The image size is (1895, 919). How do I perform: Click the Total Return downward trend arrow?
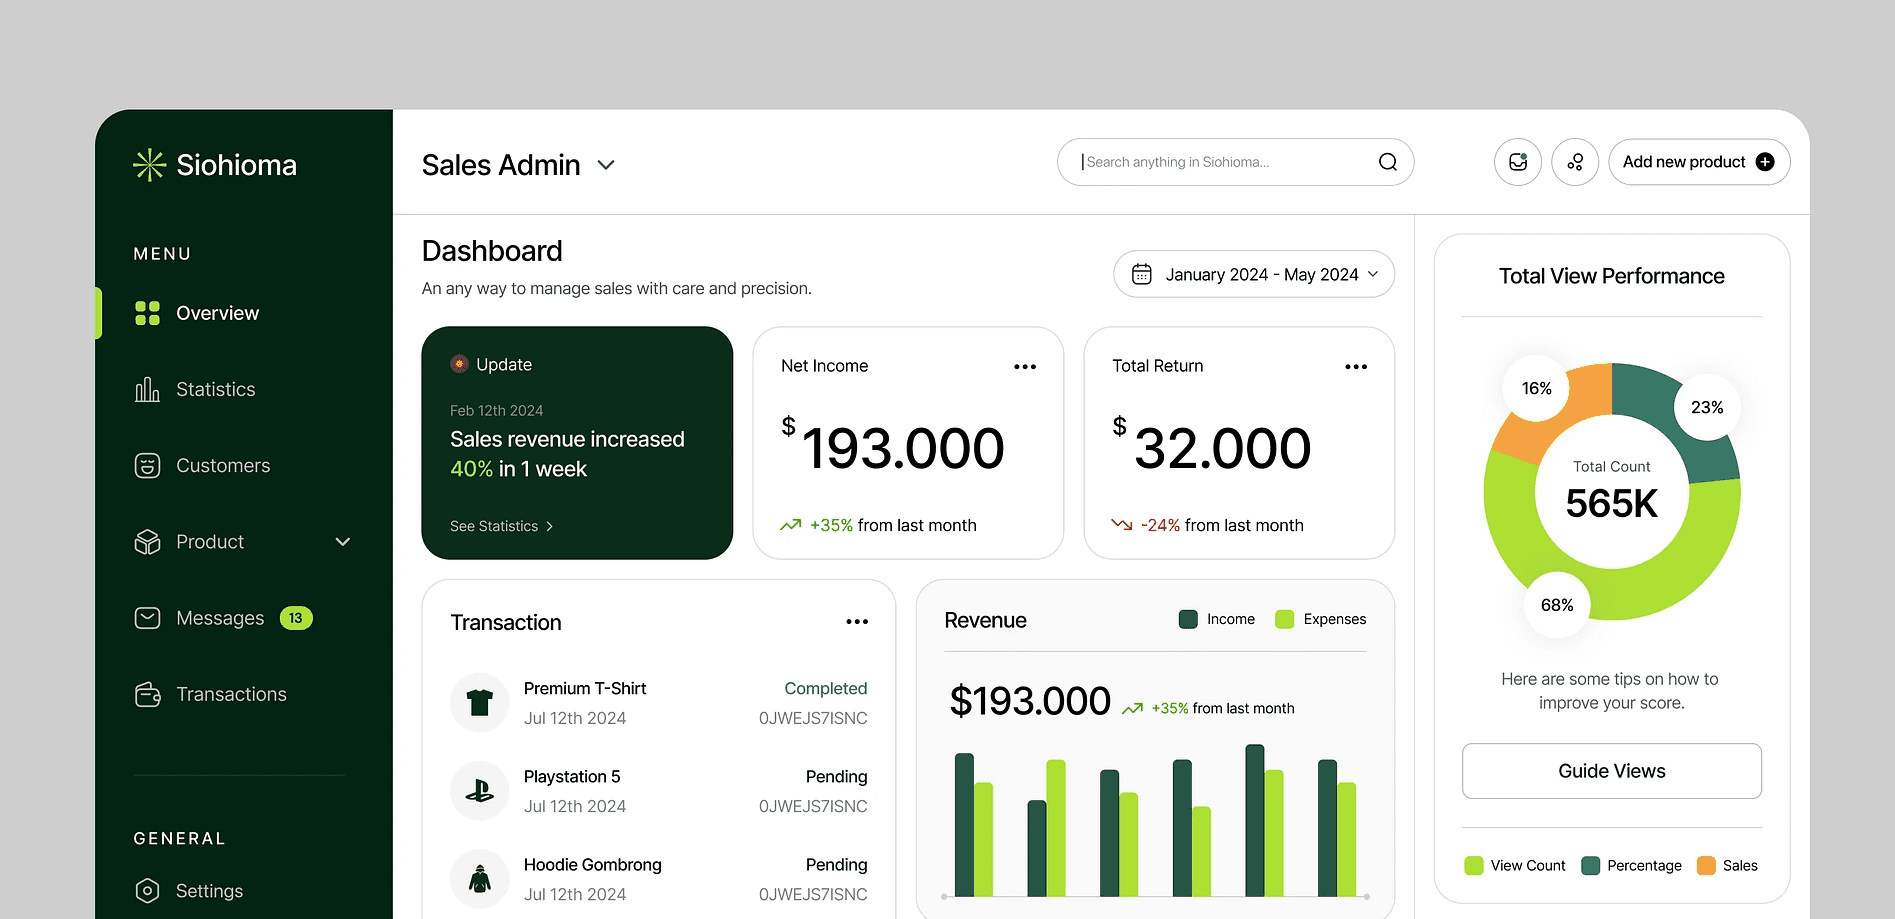[1122, 525]
